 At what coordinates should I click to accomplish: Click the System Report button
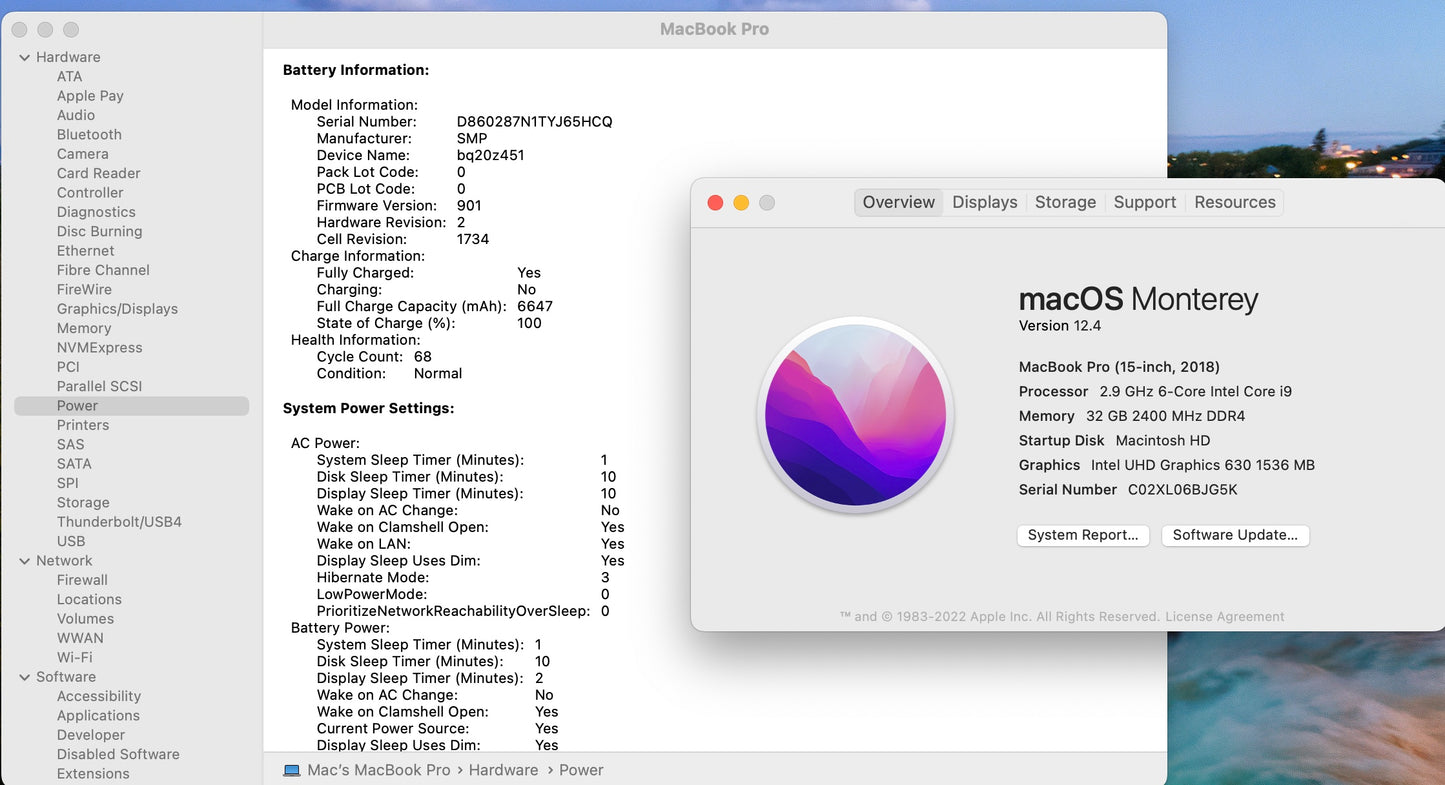pyautogui.click(x=1083, y=535)
